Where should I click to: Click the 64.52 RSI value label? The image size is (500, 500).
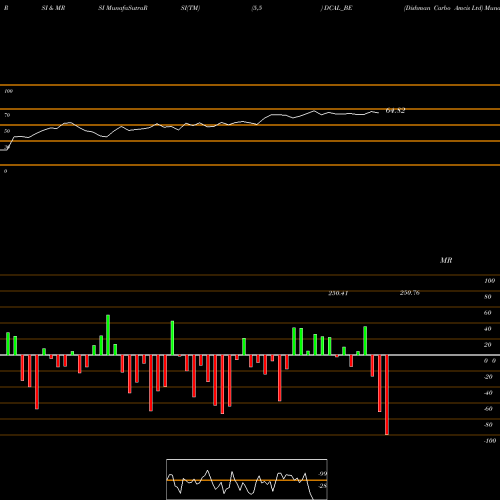[395, 110]
